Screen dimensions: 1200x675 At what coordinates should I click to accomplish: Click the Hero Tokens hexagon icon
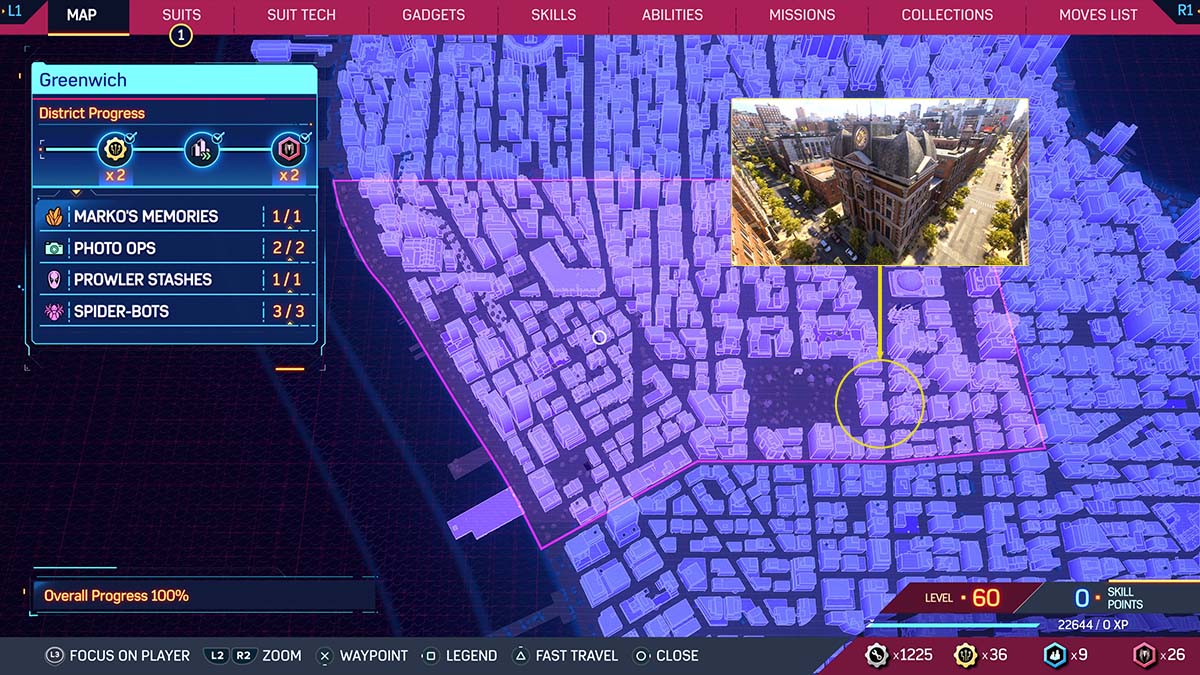coord(1146,655)
